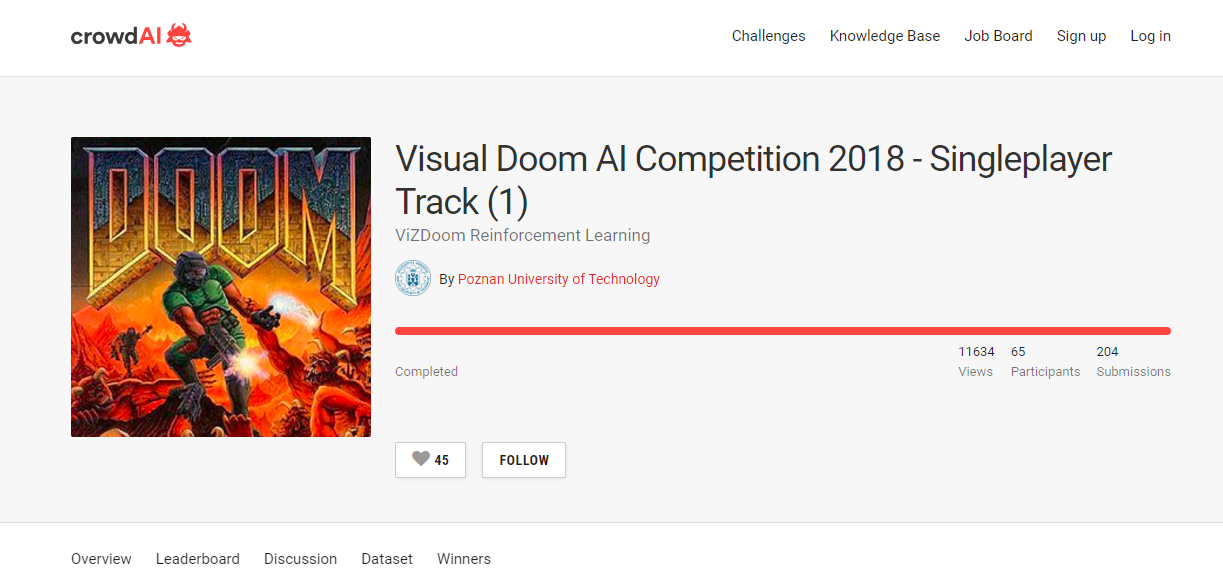The image size is (1223, 586).
Task: Open the Job Board link
Action: 998,36
